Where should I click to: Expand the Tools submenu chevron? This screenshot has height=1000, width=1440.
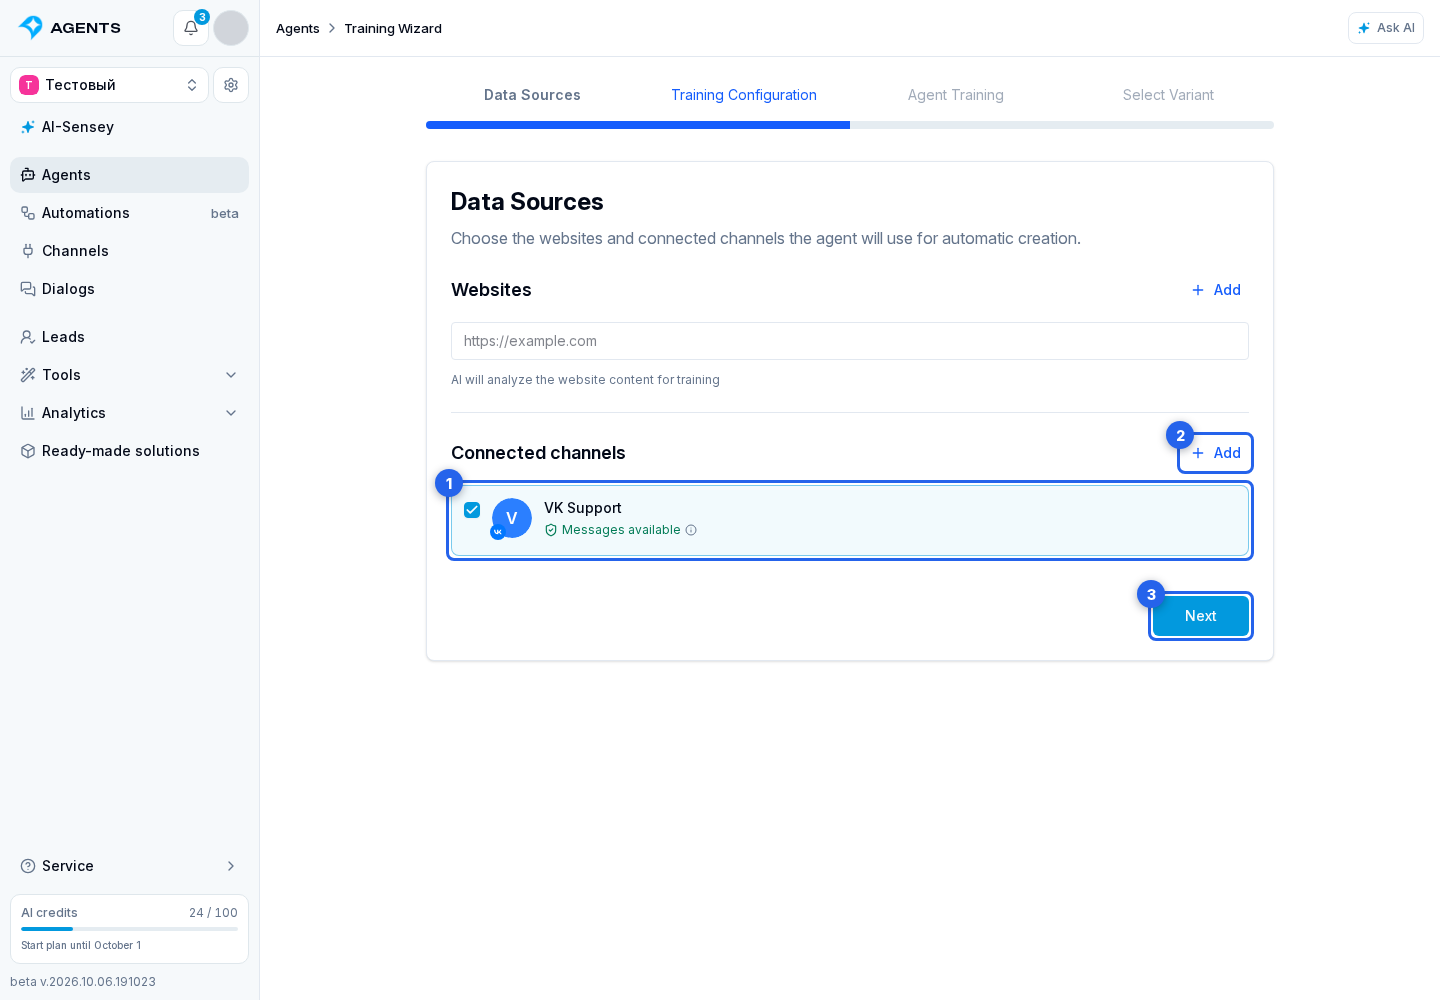231,375
